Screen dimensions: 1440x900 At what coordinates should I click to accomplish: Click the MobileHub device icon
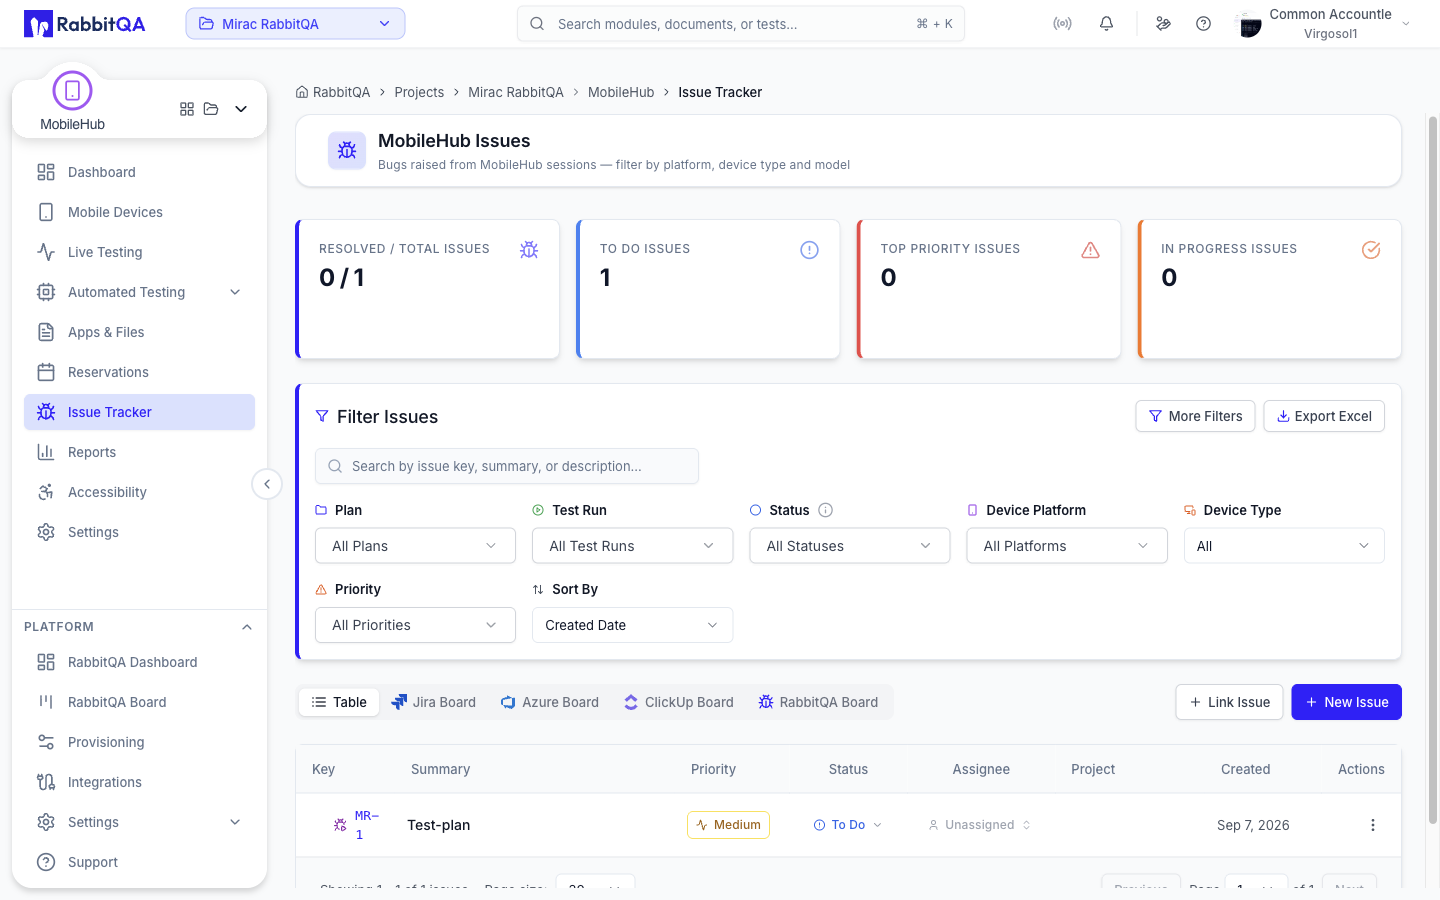pos(72,91)
